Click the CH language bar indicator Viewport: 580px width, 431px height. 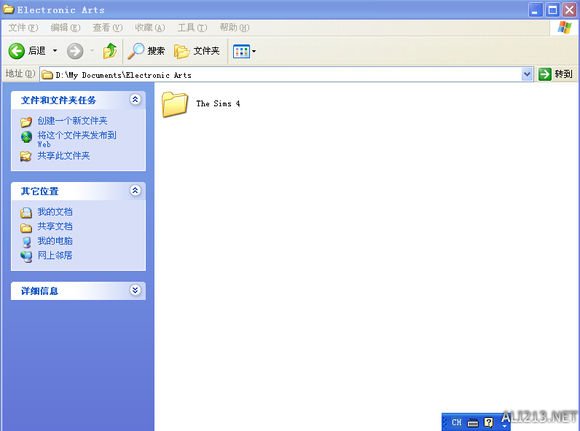pyautogui.click(x=456, y=422)
